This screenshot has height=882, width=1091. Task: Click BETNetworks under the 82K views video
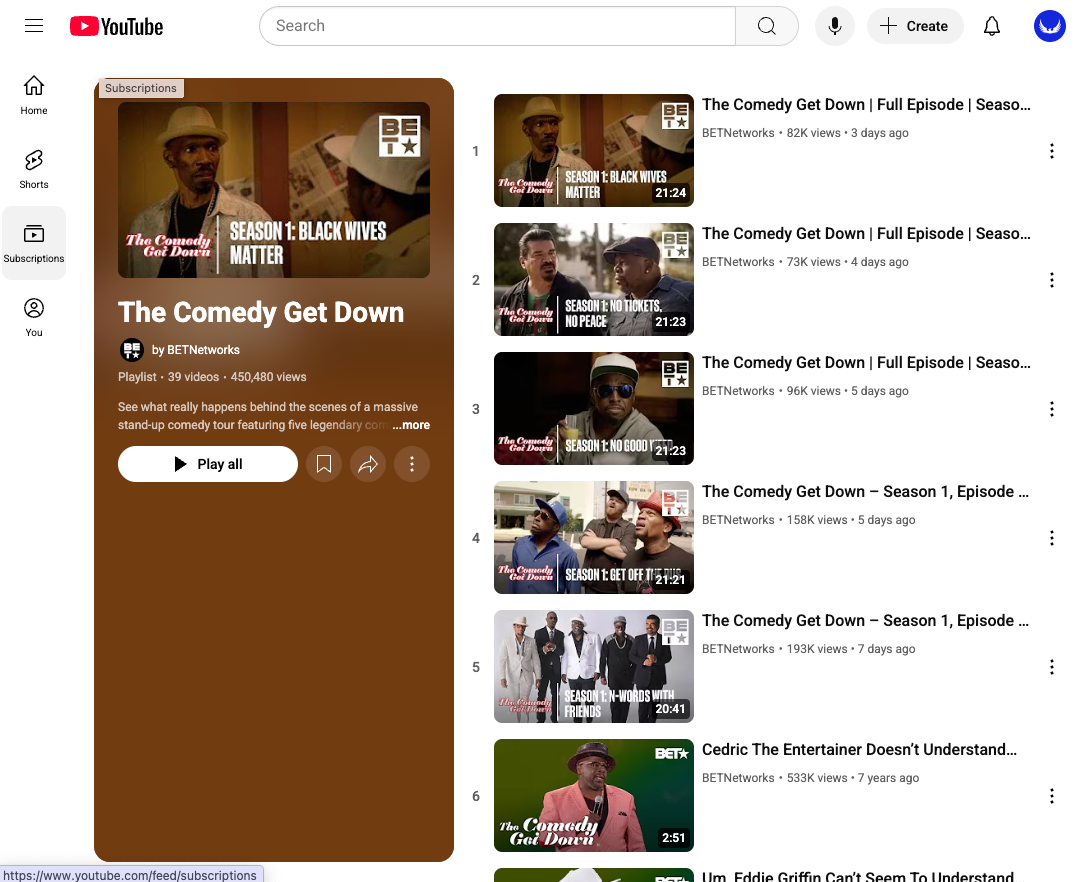click(x=738, y=133)
